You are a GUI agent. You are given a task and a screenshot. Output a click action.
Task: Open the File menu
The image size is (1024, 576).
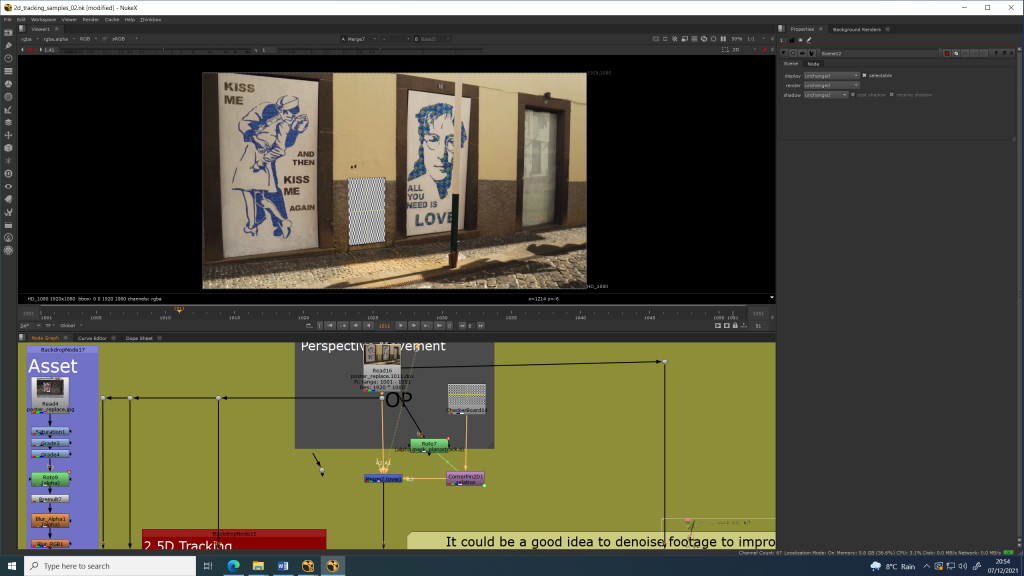[x=8, y=20]
